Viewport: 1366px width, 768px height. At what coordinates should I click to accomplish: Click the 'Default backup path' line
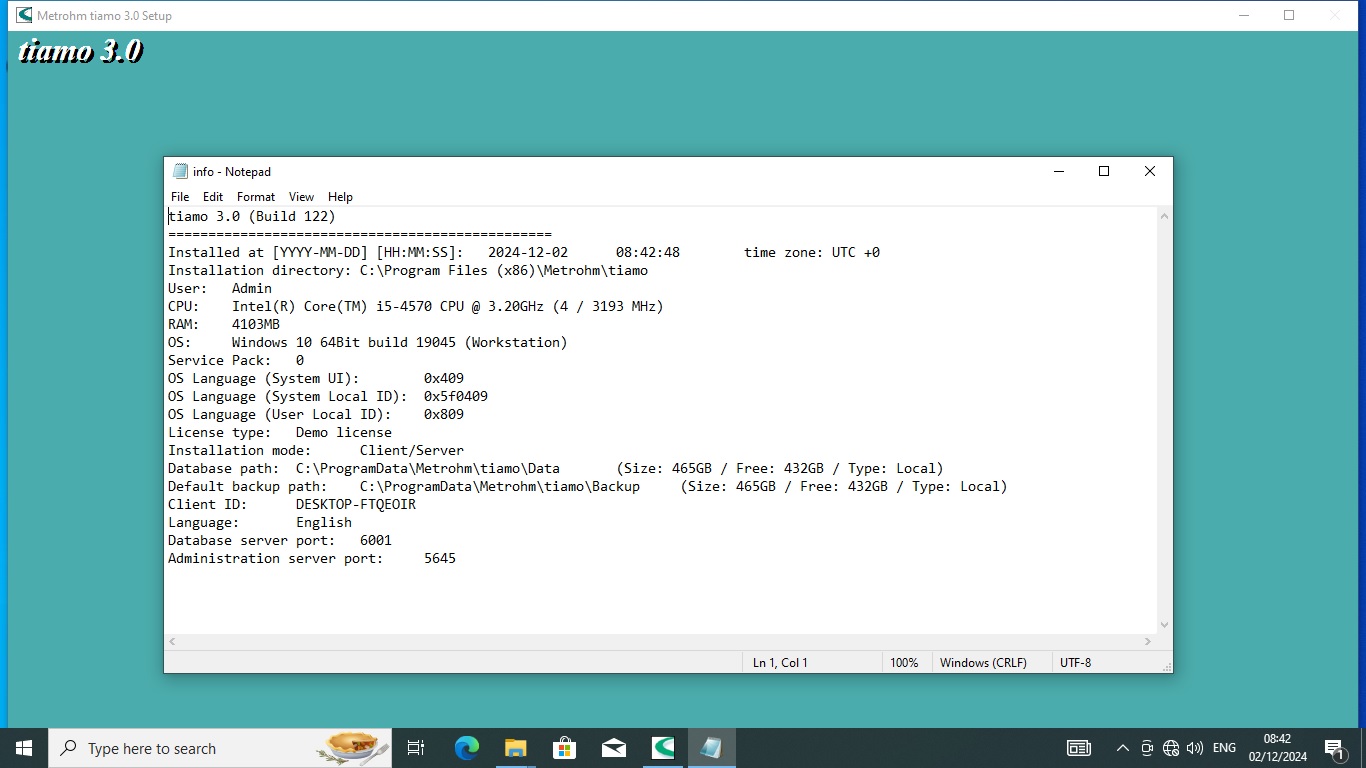click(x=588, y=486)
